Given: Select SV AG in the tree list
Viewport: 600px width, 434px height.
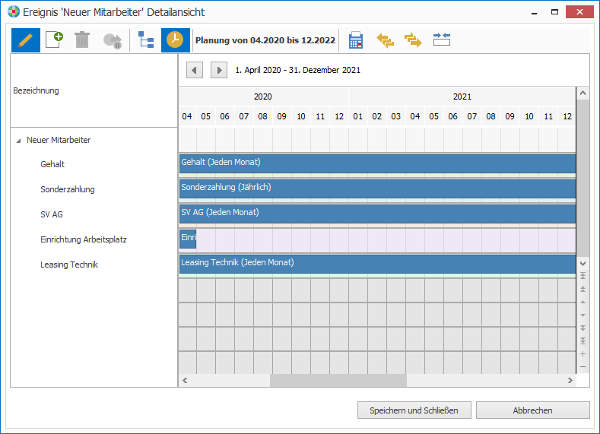Looking at the screenshot, I should pos(52,214).
